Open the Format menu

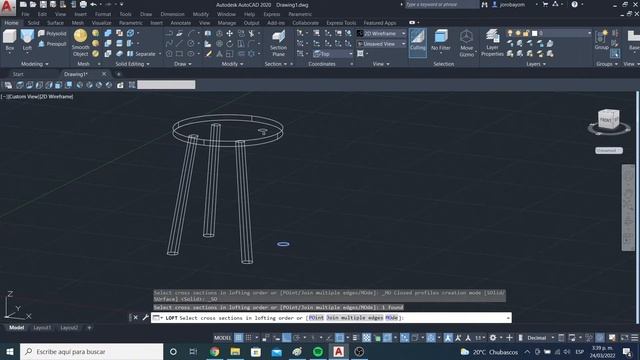[x=103, y=14]
